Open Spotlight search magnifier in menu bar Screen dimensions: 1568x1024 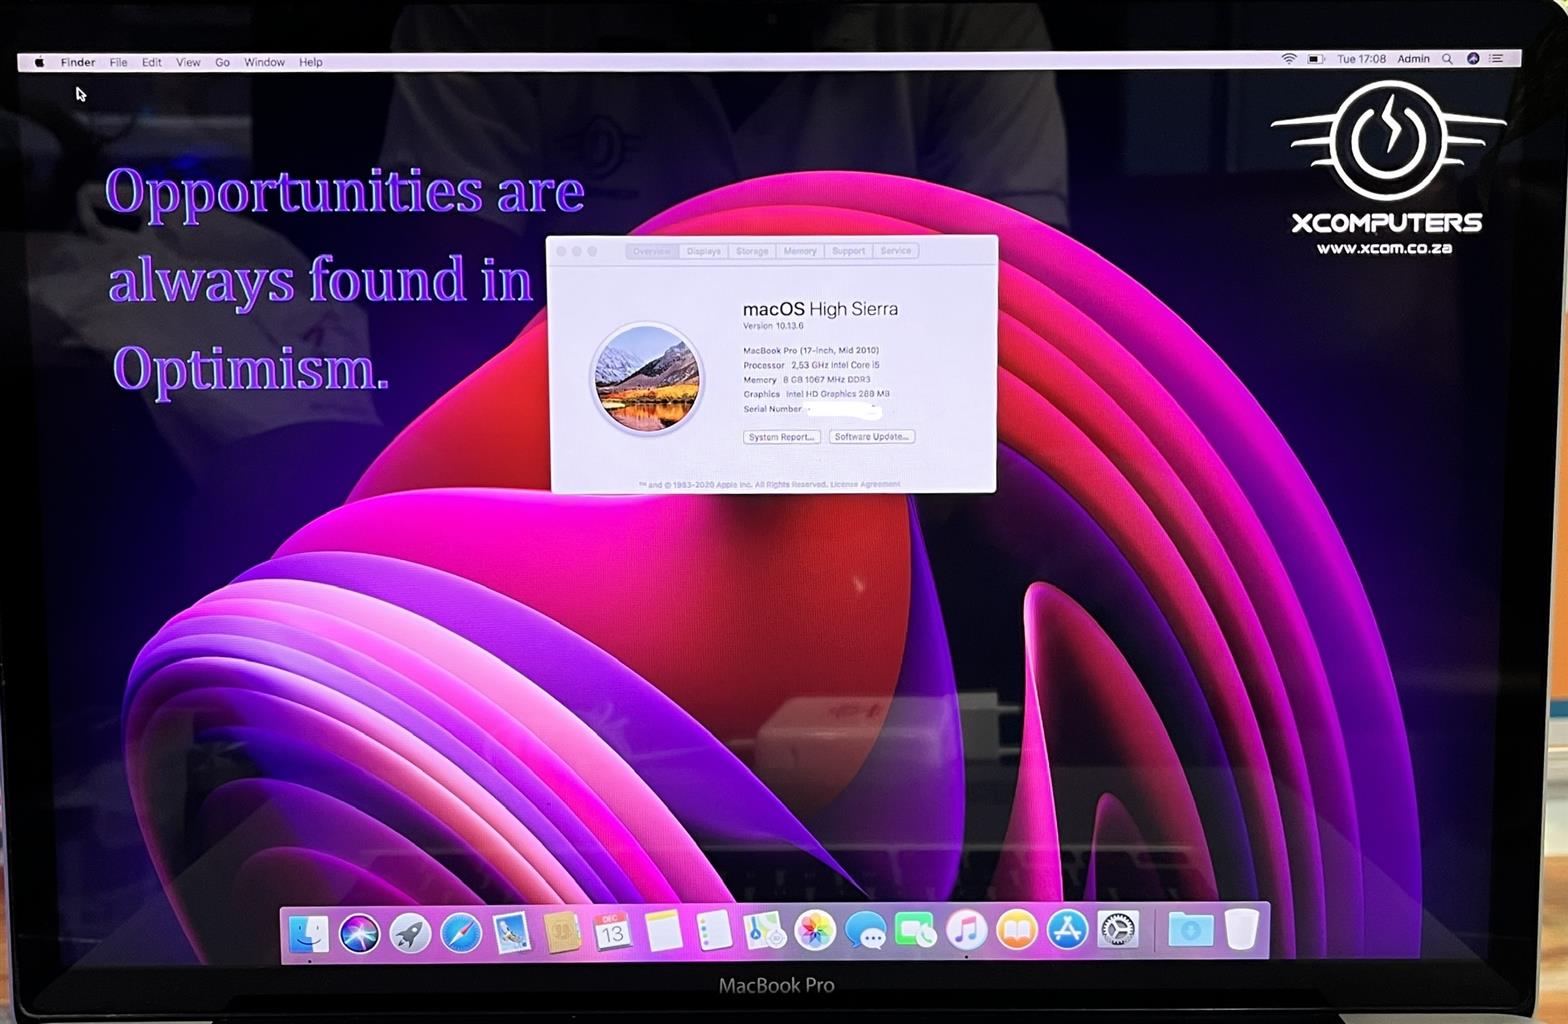pos(1447,59)
